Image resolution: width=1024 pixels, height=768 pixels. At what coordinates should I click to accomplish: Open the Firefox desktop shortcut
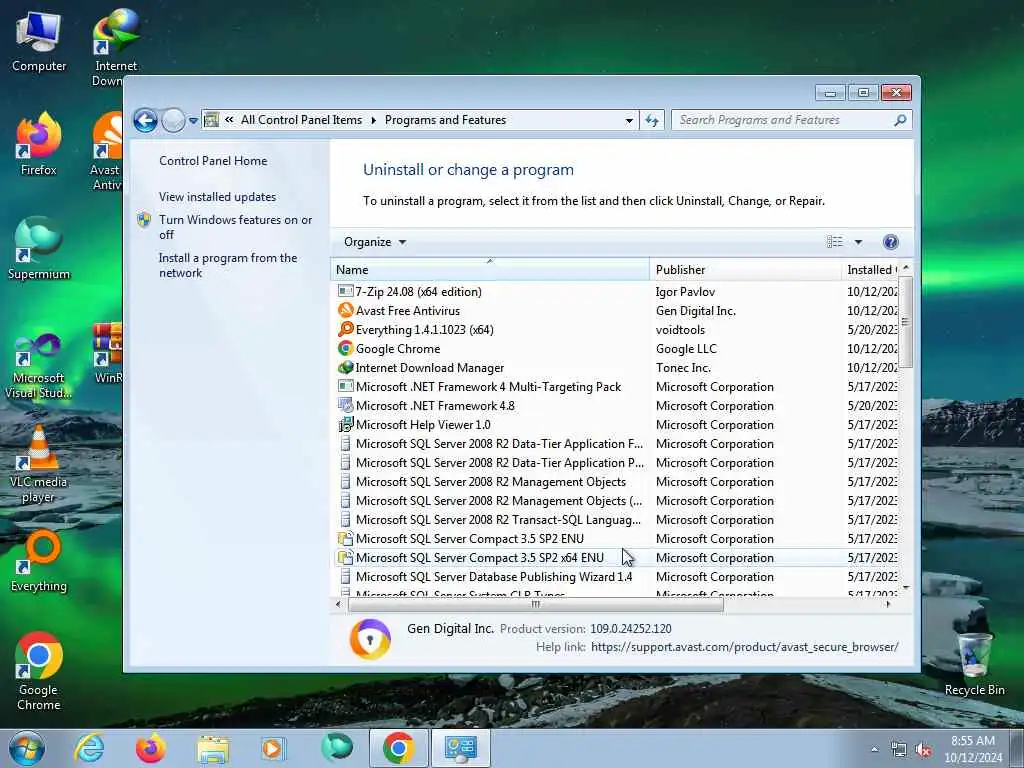pos(39,144)
